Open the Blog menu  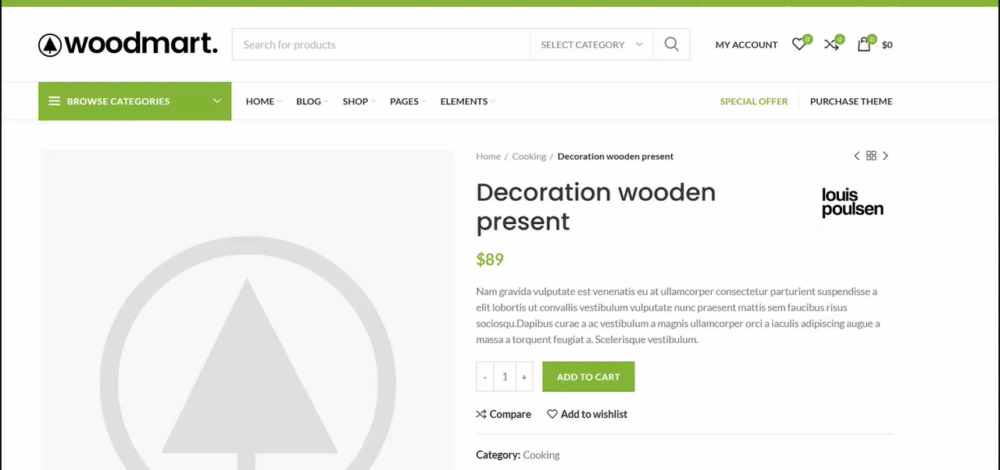coord(312,101)
